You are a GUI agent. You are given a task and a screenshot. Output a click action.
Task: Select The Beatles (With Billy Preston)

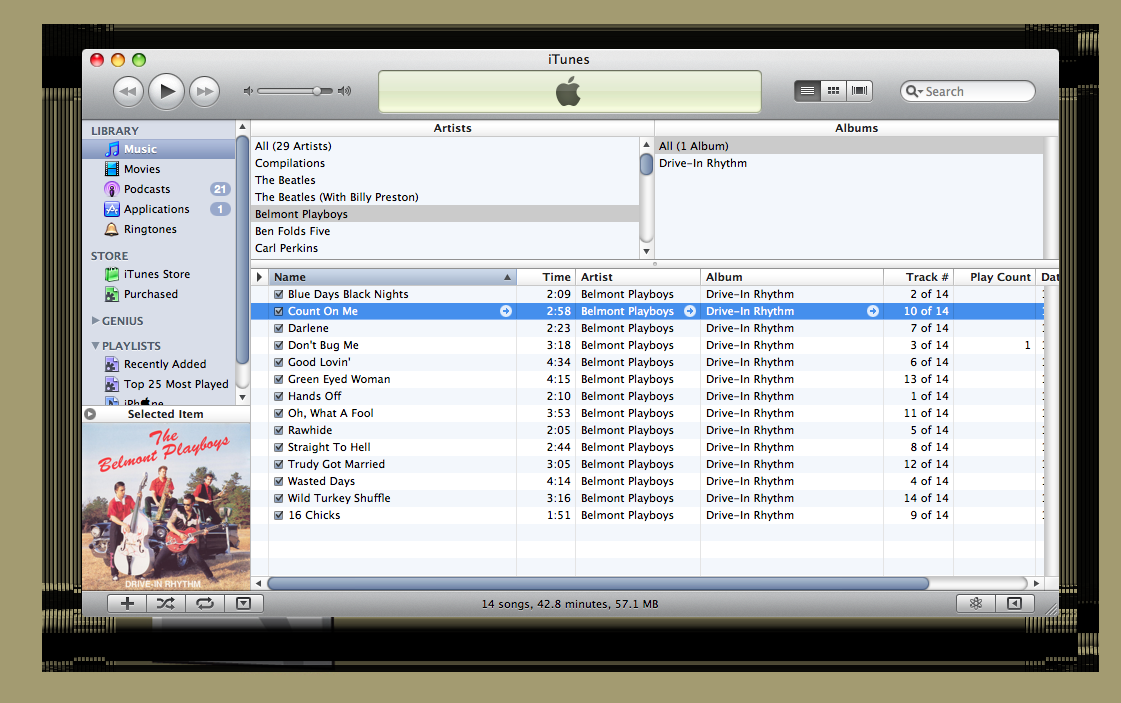(x=445, y=197)
